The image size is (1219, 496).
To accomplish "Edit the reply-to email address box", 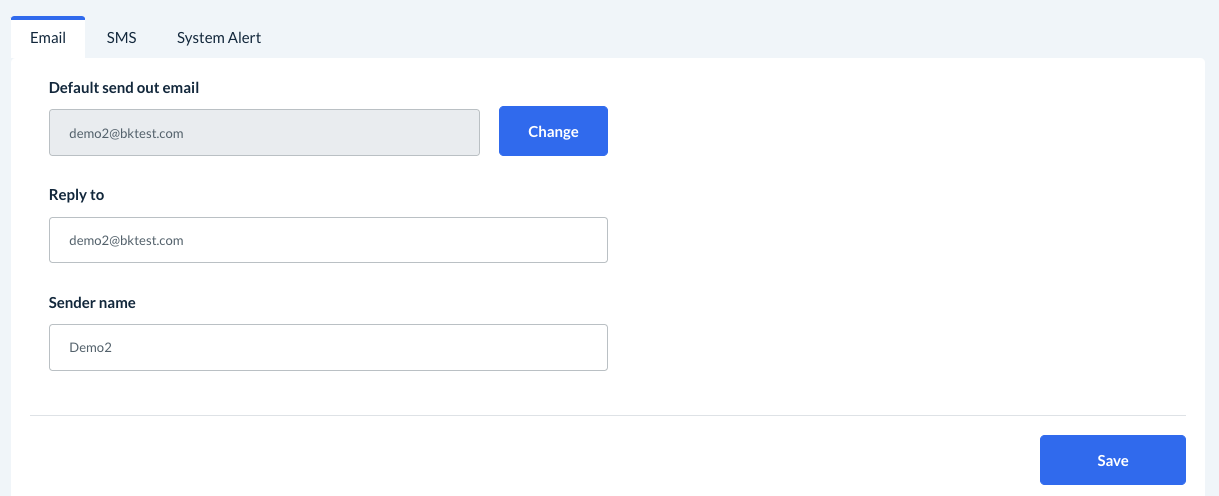I will (x=328, y=240).
